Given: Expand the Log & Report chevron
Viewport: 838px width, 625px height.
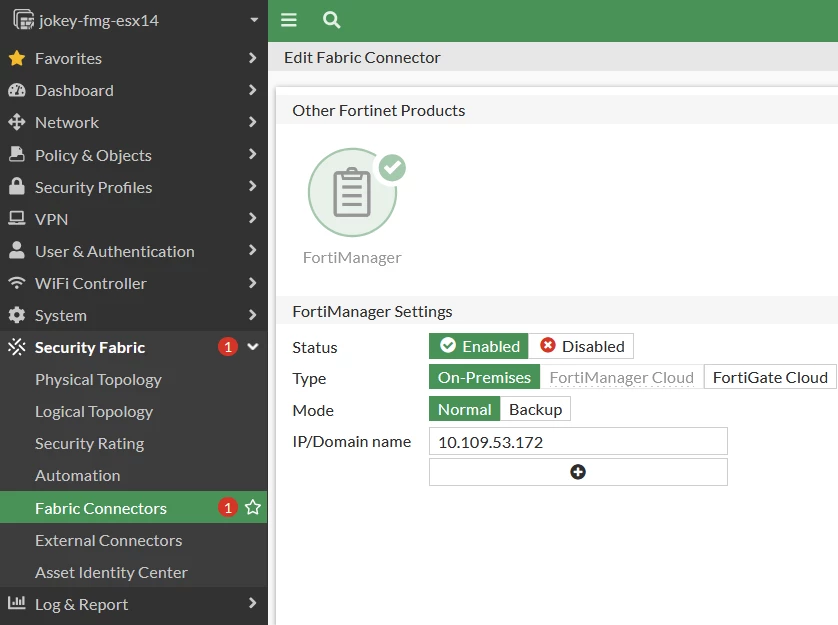Looking at the screenshot, I should click(253, 603).
